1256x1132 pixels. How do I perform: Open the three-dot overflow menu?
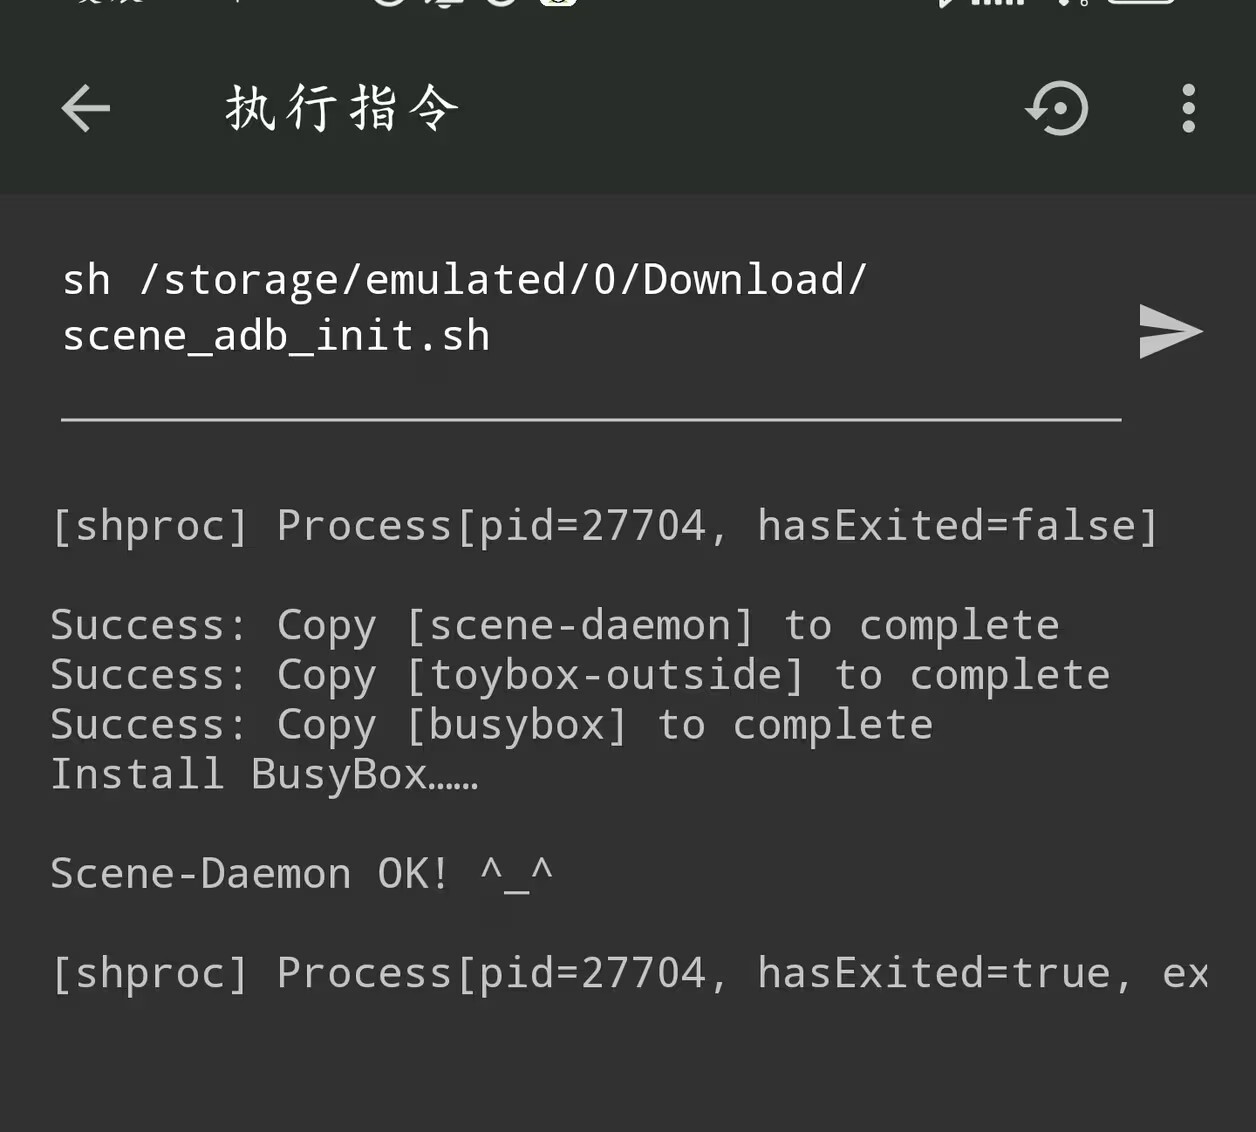click(1188, 108)
